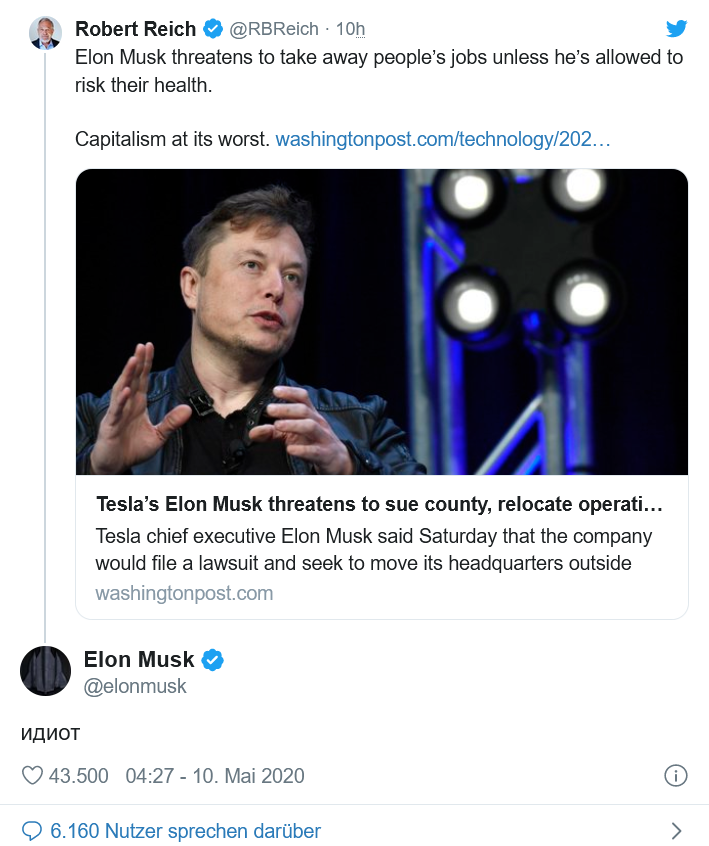Image resolution: width=709 pixels, height=846 pixels.
Task: Expand conversation with right chevron
Action: [676, 830]
